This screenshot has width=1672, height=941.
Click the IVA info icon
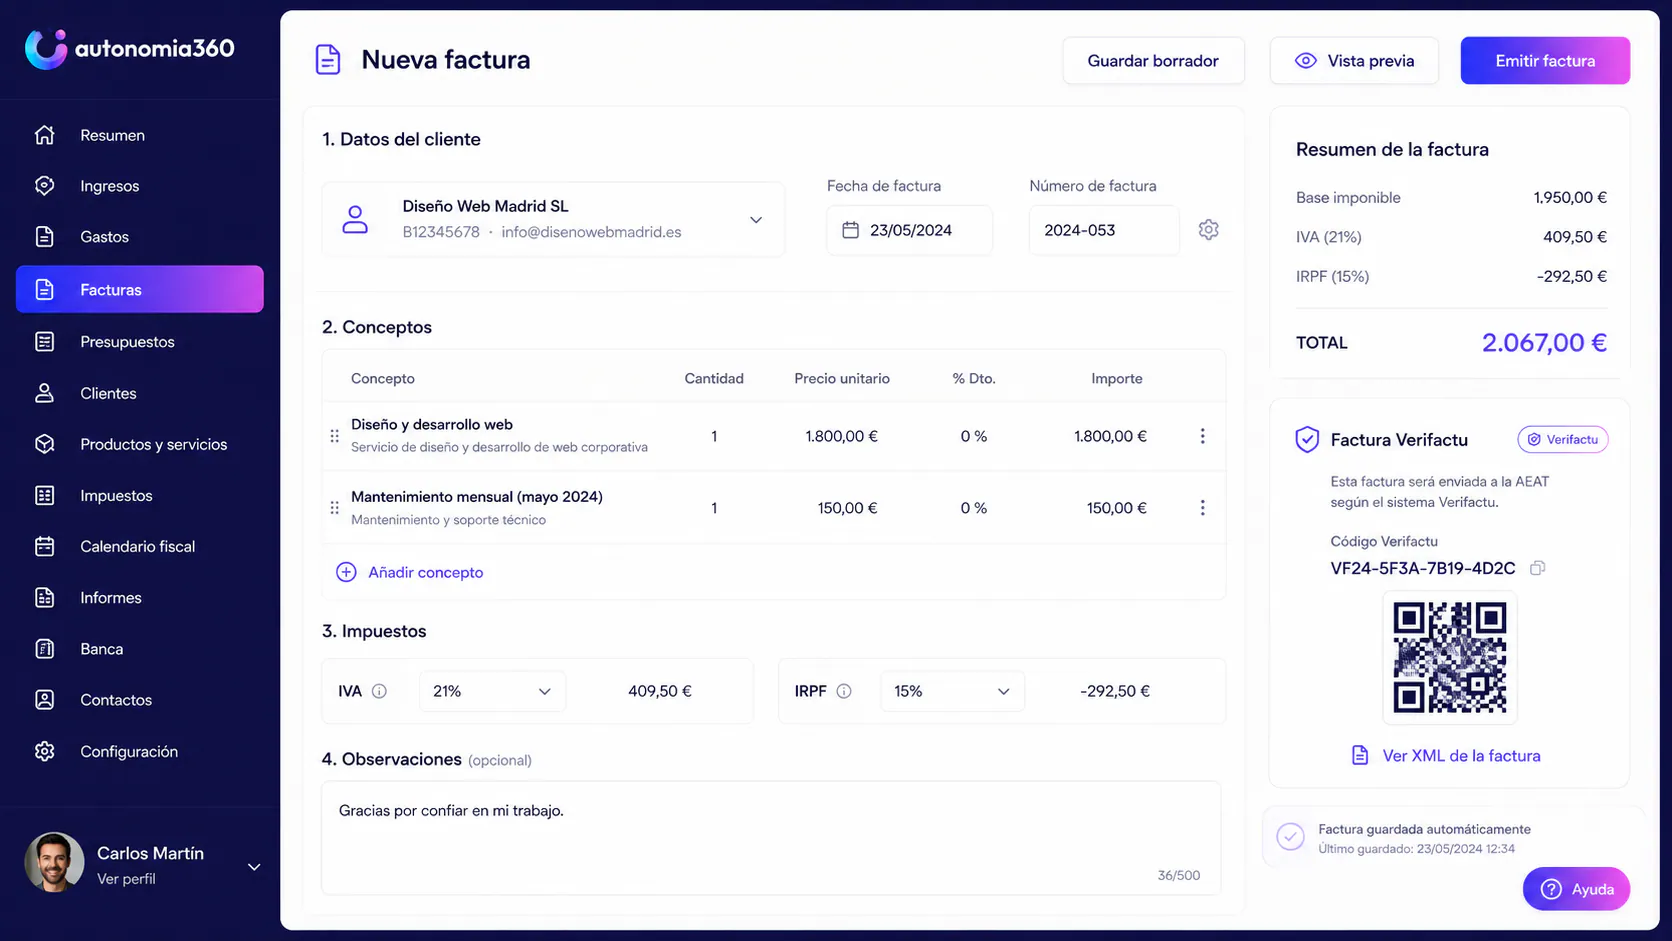379,691
